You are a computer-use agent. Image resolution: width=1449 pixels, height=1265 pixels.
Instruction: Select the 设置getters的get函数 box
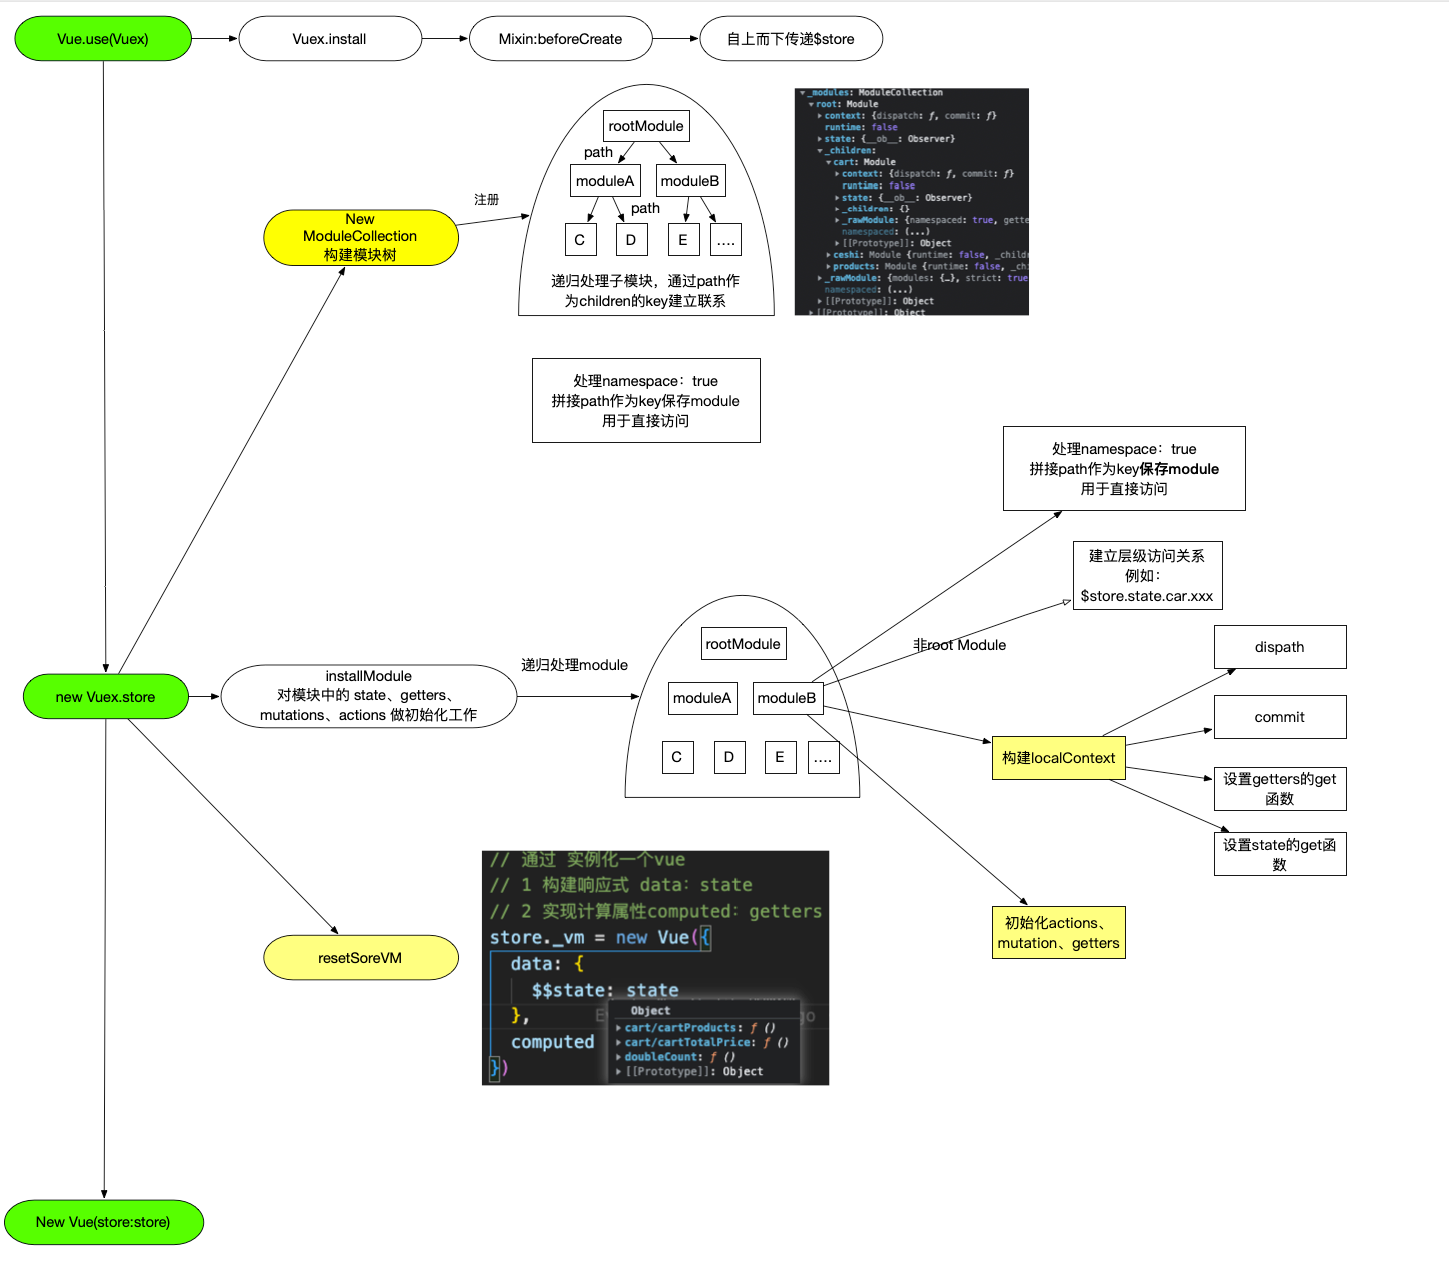click(x=1280, y=789)
